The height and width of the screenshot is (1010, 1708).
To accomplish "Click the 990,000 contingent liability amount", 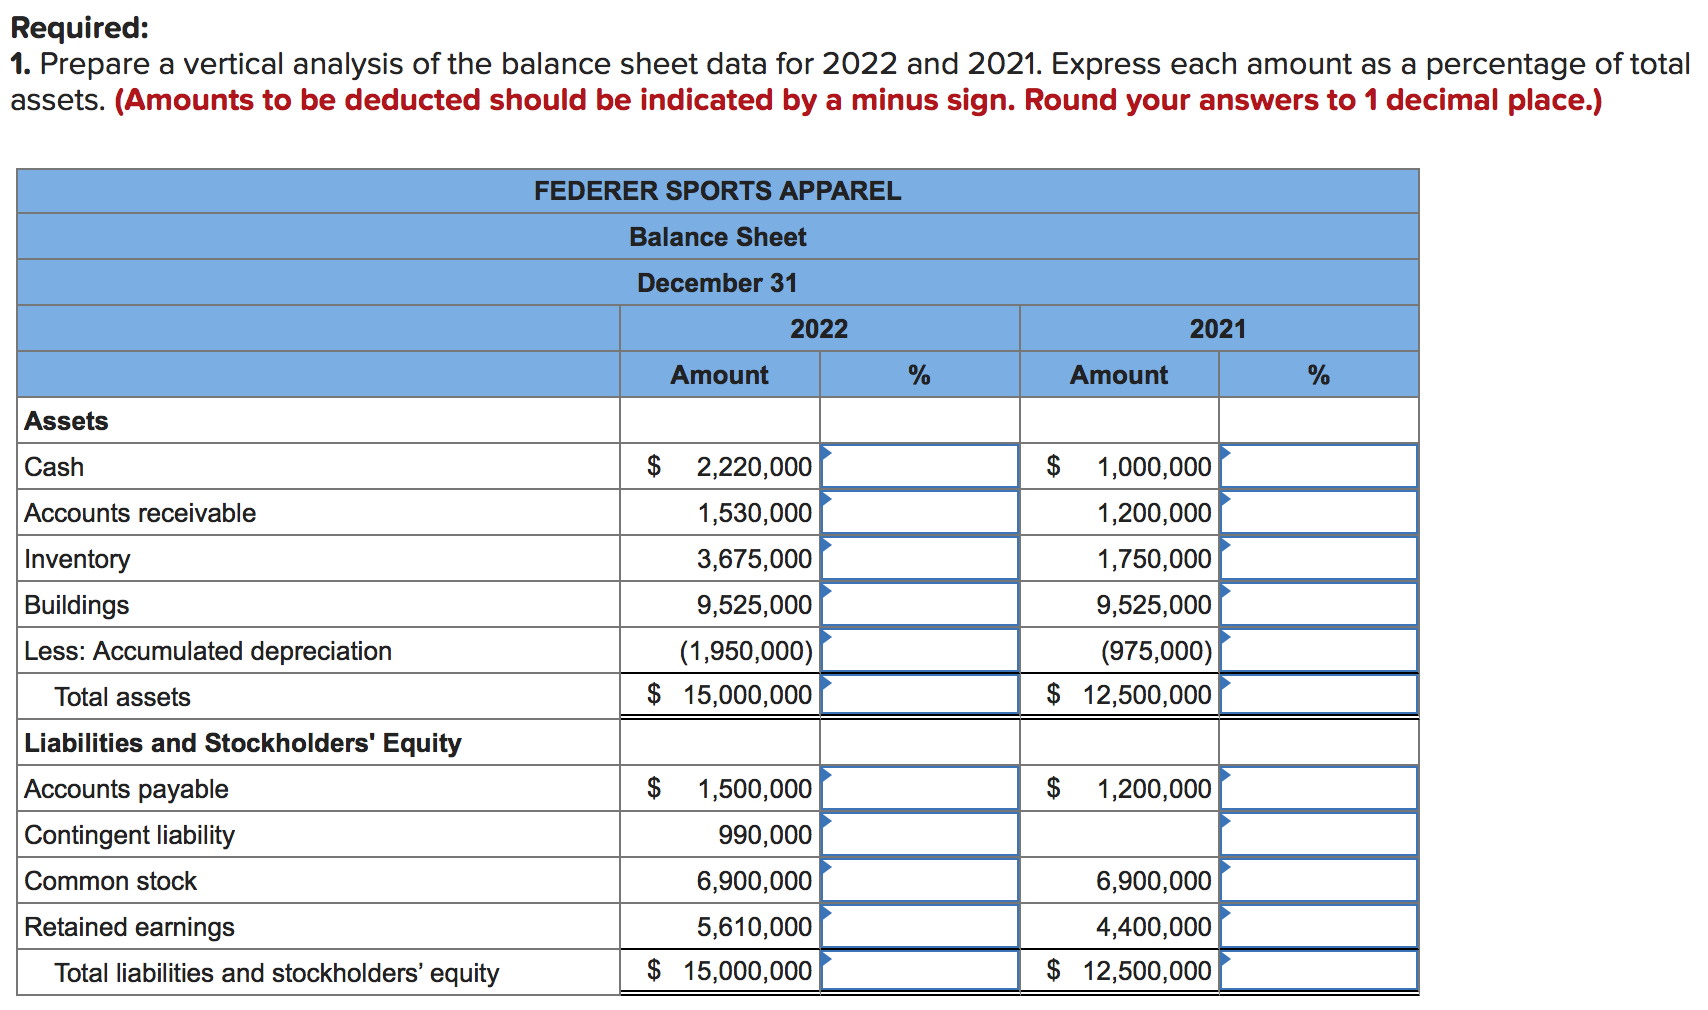I will pos(765,835).
